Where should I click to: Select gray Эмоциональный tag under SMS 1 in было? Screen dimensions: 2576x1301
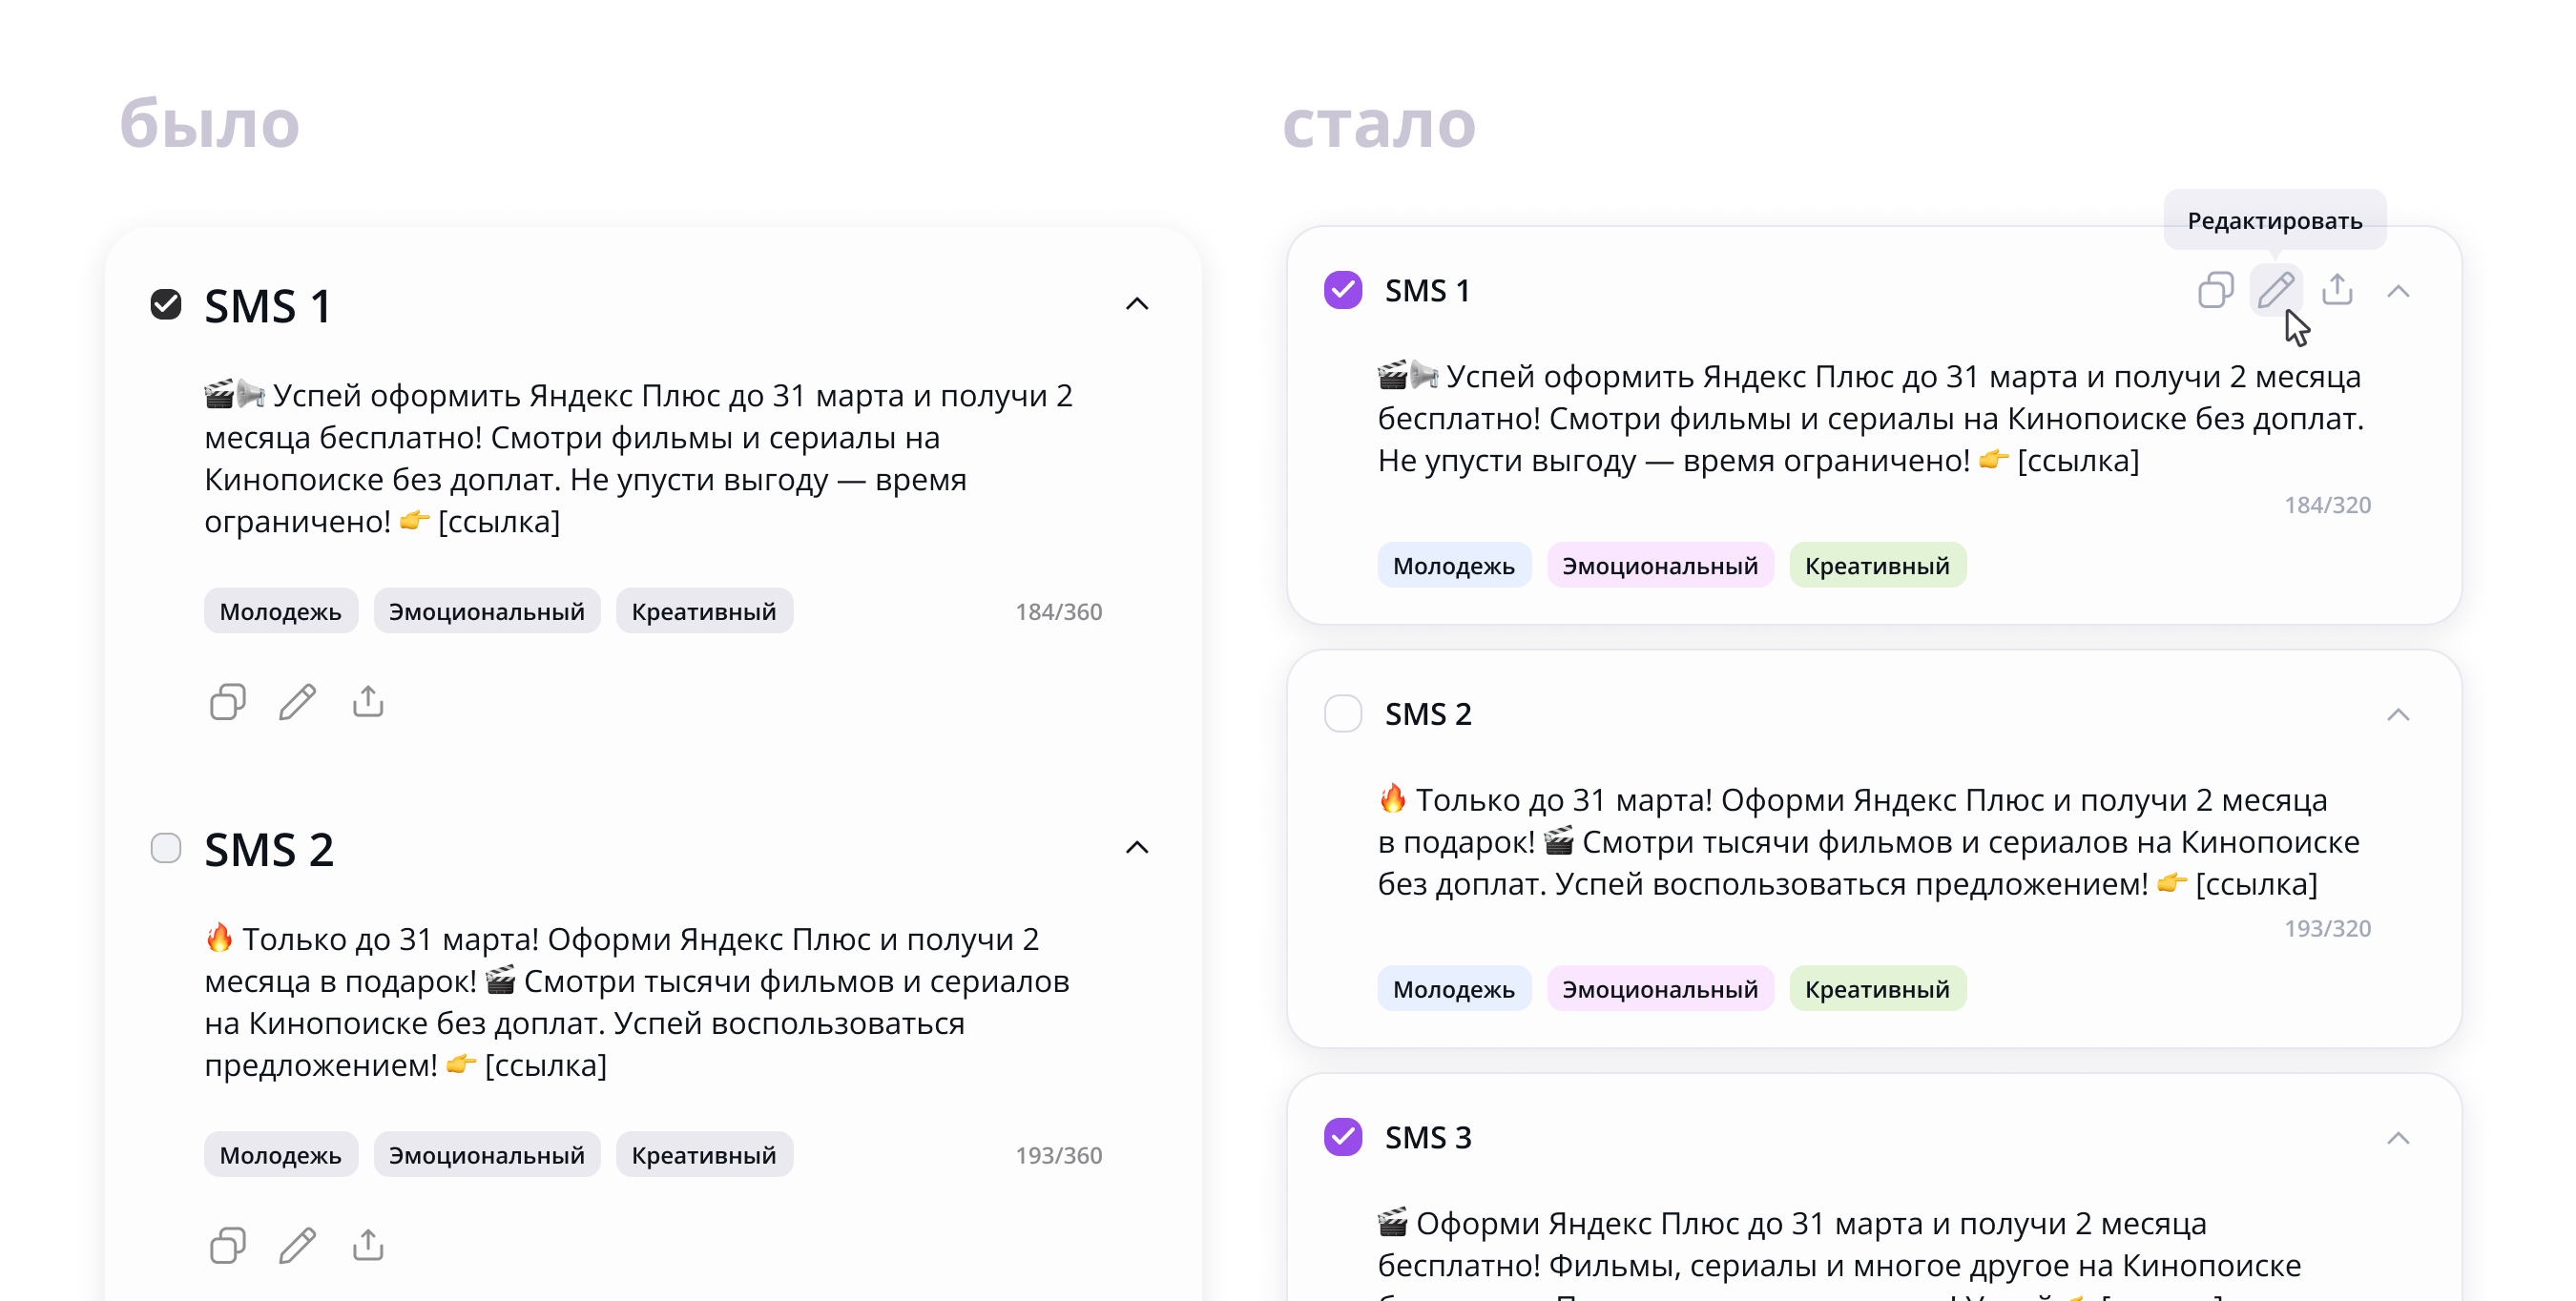pos(487,611)
